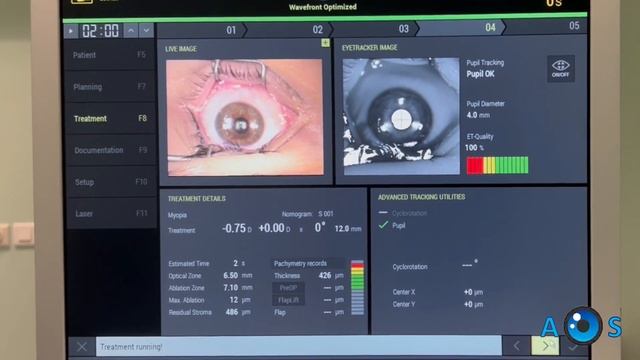Click the ET-Quality color bar
The image size is (640, 360).
pos(498,165)
